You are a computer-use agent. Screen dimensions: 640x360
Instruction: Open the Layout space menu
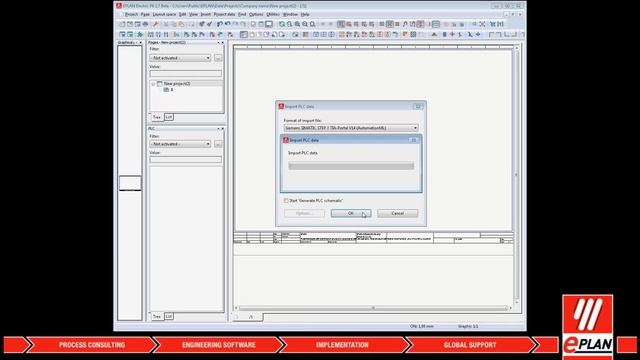click(x=164, y=14)
